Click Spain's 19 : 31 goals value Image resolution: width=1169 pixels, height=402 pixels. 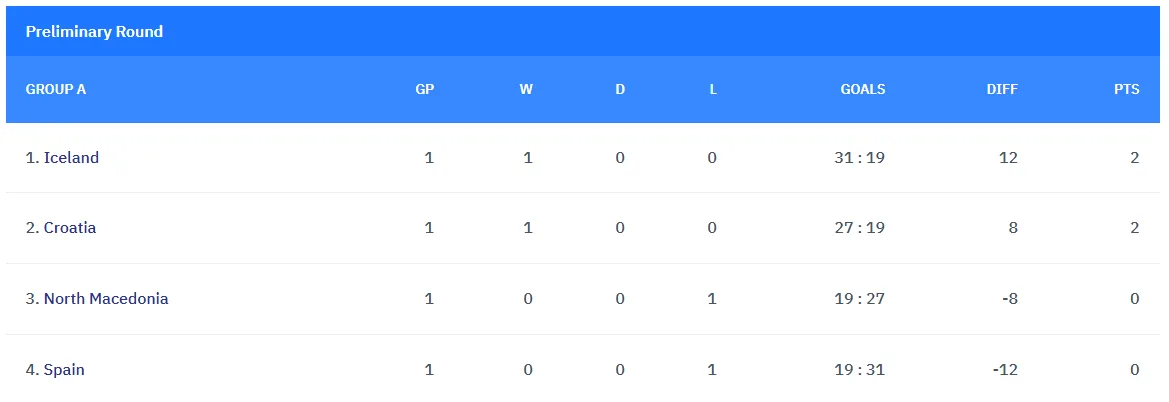pyautogui.click(x=859, y=370)
